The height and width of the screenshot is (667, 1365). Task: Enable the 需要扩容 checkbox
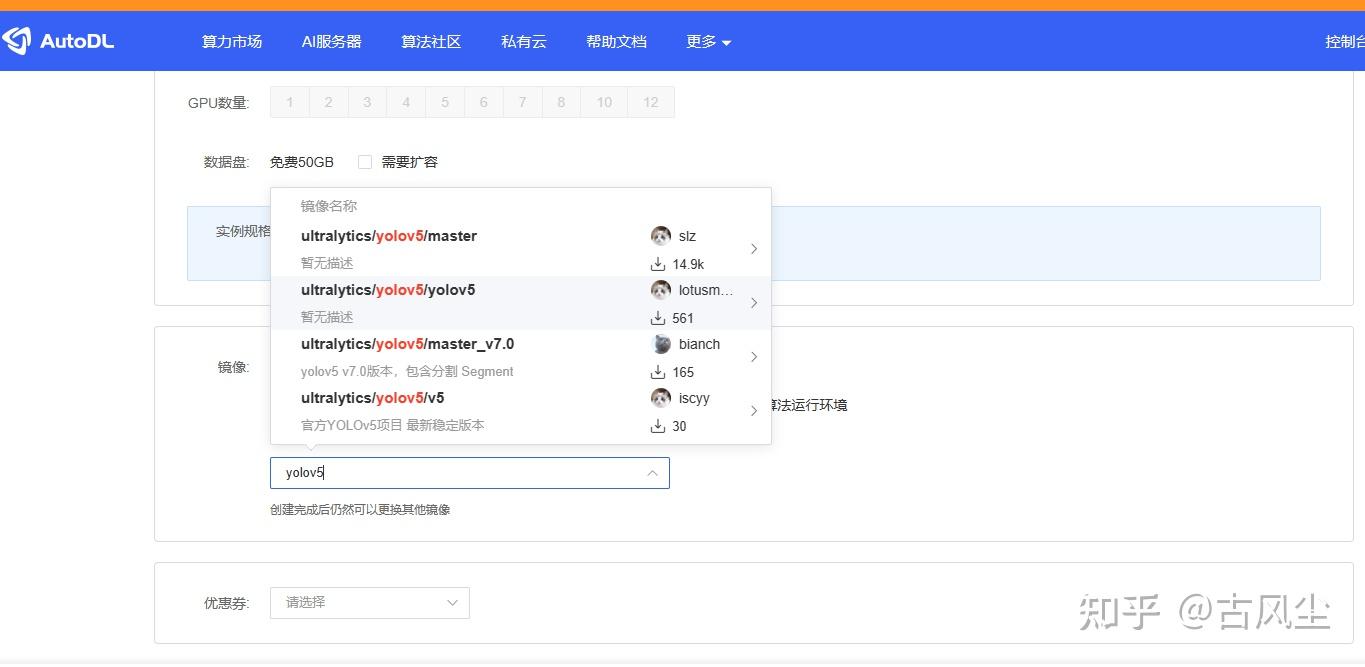365,161
